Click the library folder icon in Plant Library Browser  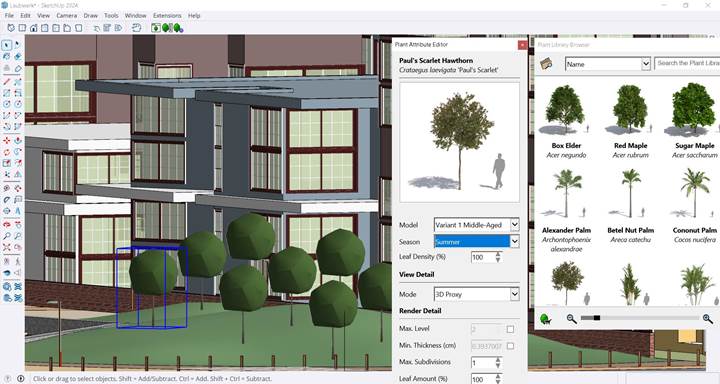546,64
